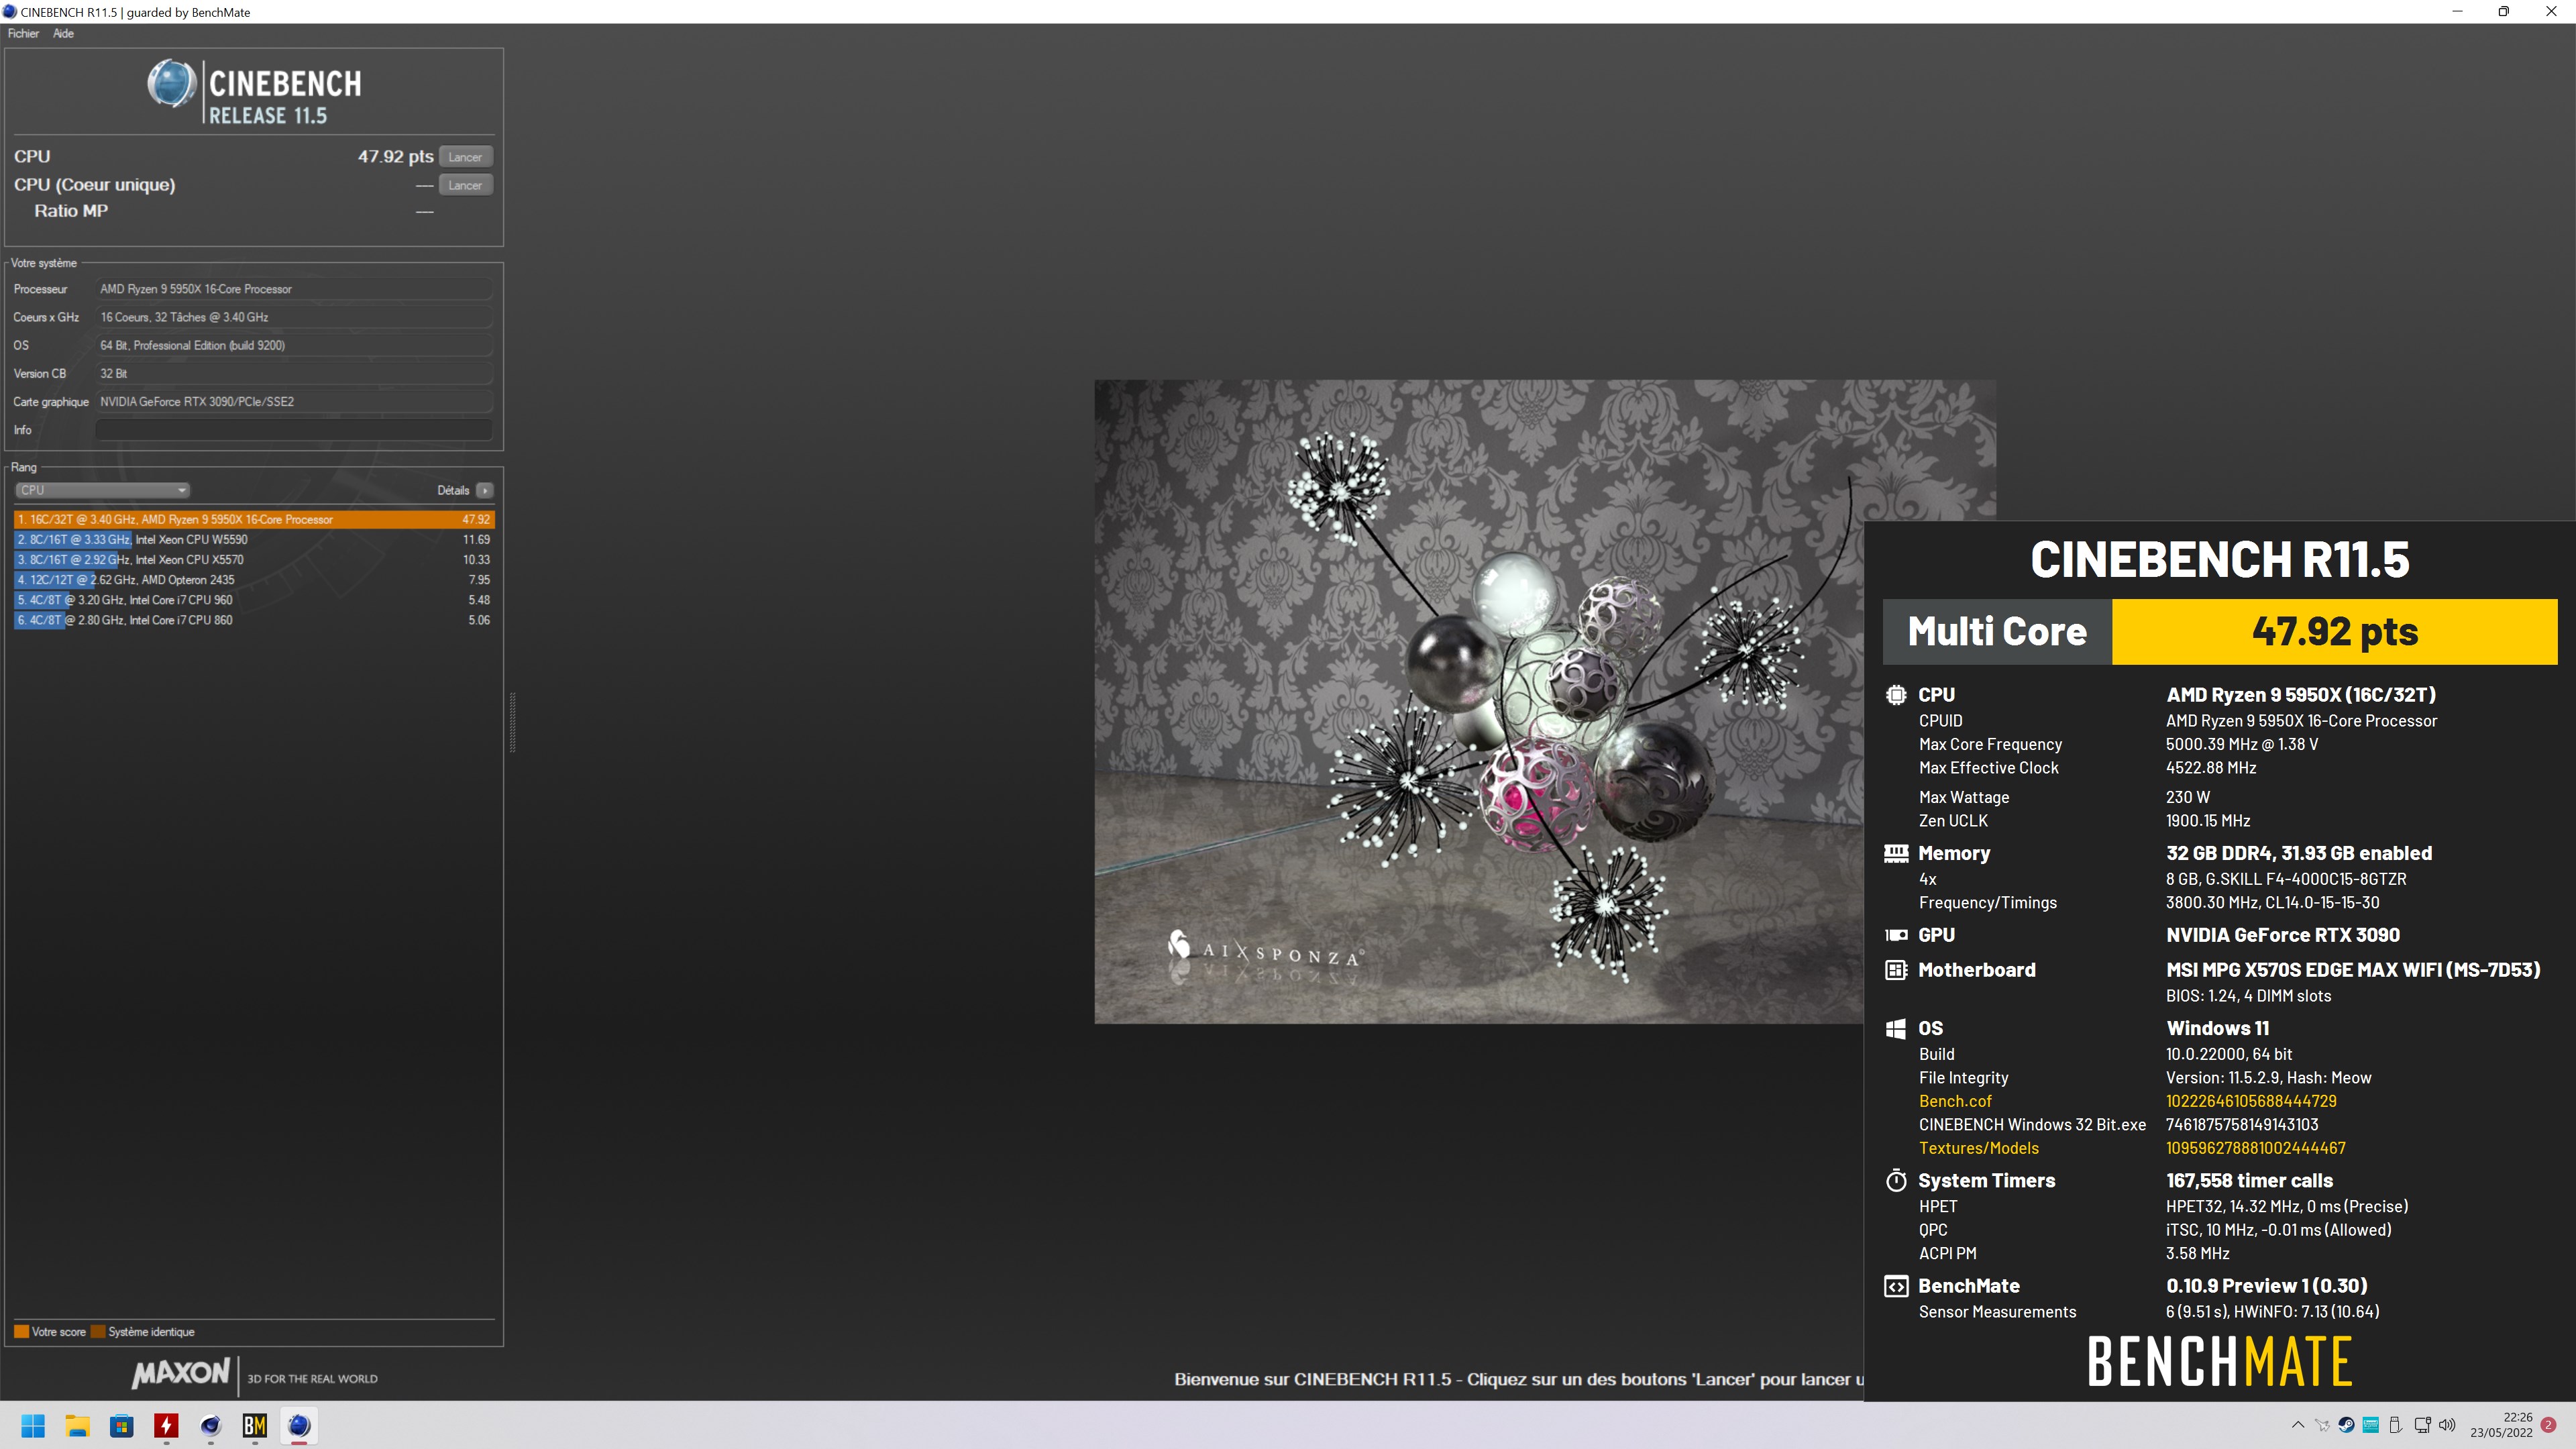The height and width of the screenshot is (1449, 2576).
Task: Open Microsoft Store from the taskbar
Action: [x=122, y=1426]
